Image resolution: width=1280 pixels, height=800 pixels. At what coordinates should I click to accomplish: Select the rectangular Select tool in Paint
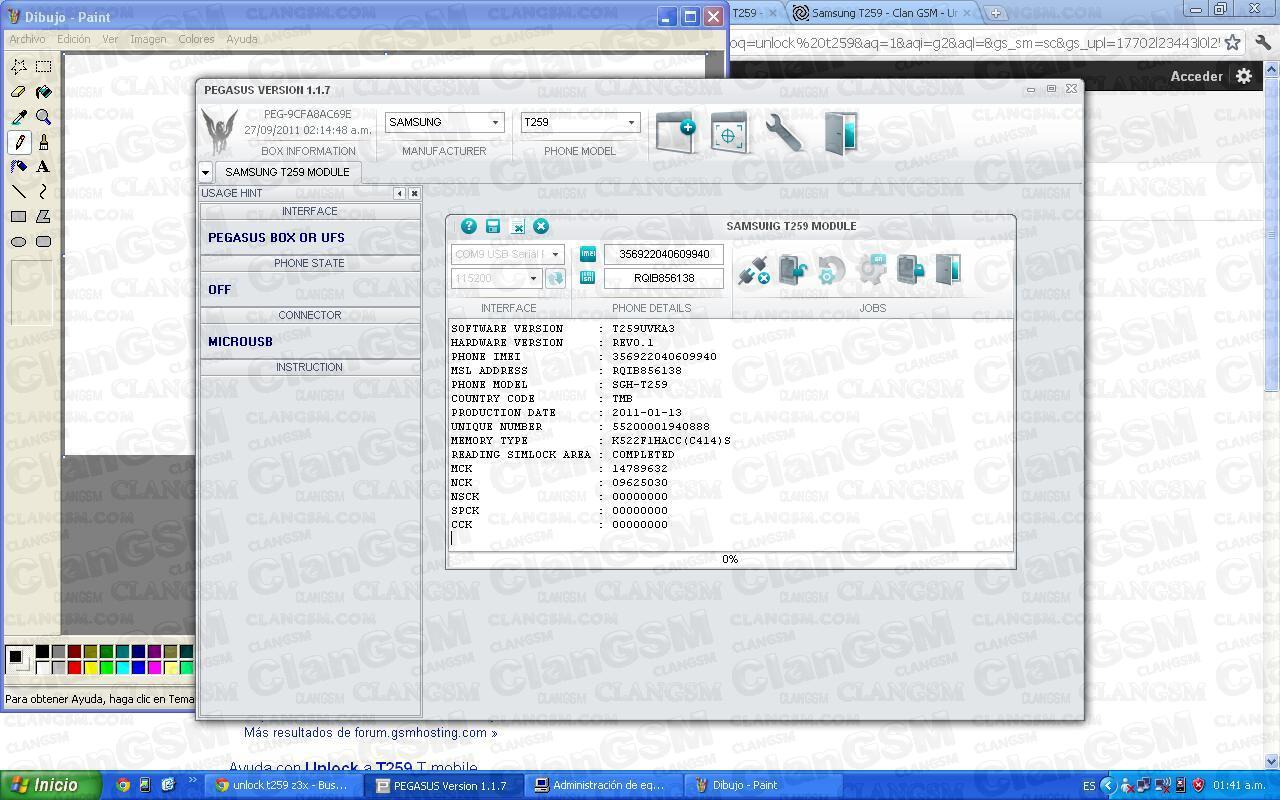click(44, 67)
